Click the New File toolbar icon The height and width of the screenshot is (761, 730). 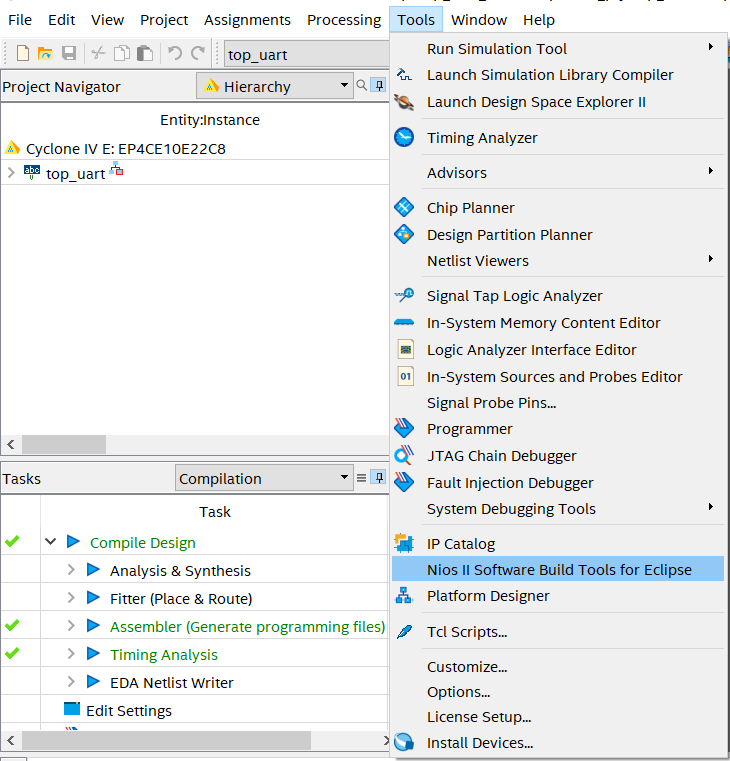tap(22, 53)
